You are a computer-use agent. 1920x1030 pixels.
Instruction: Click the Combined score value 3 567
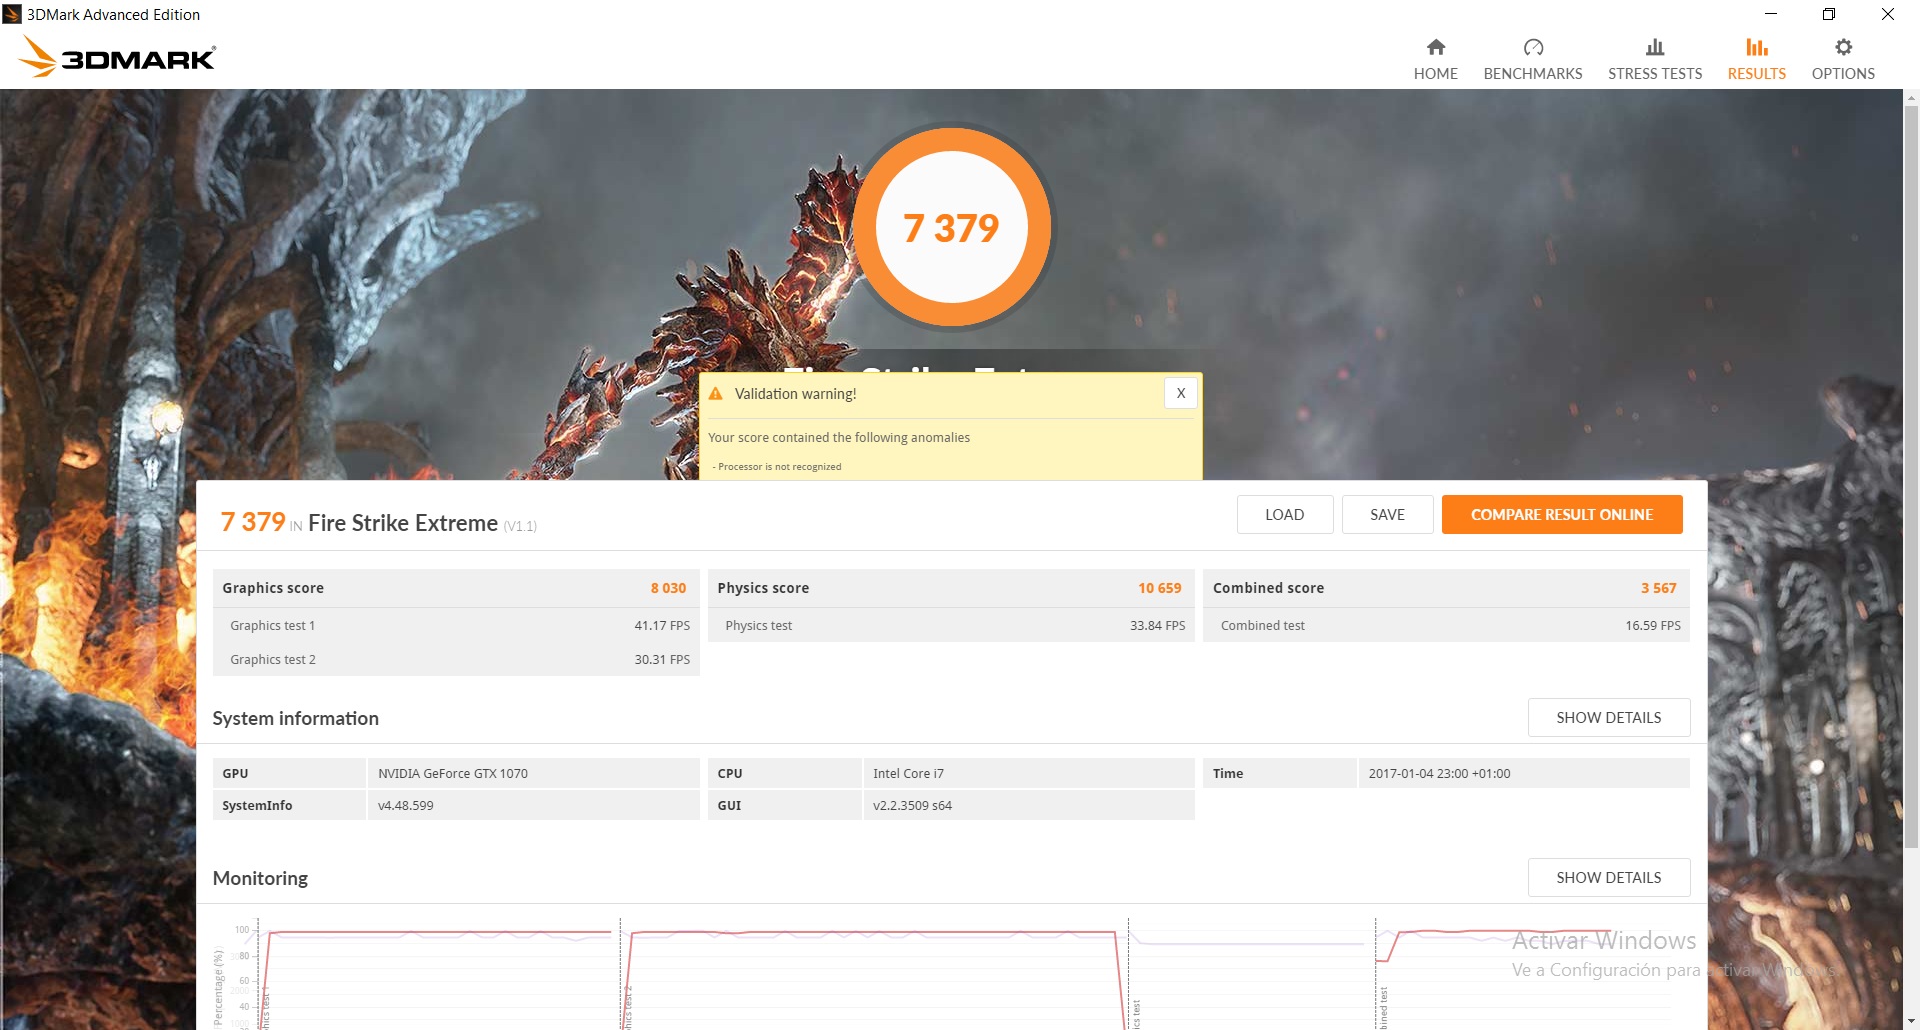click(x=1658, y=588)
